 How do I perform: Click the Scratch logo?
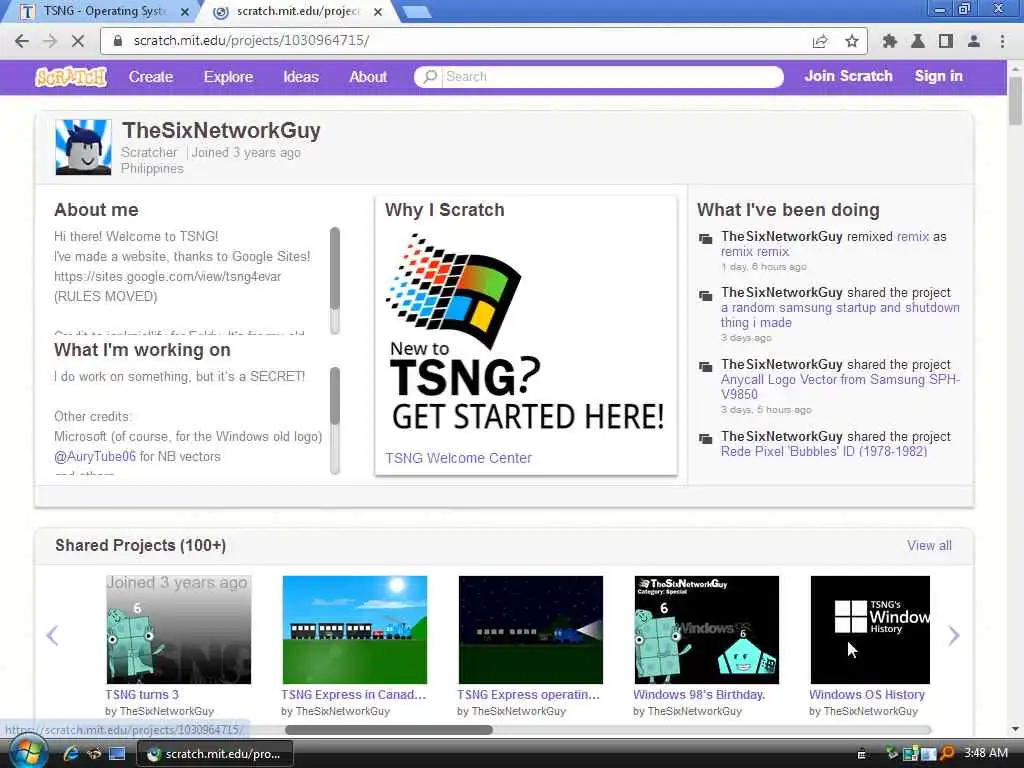coord(71,76)
